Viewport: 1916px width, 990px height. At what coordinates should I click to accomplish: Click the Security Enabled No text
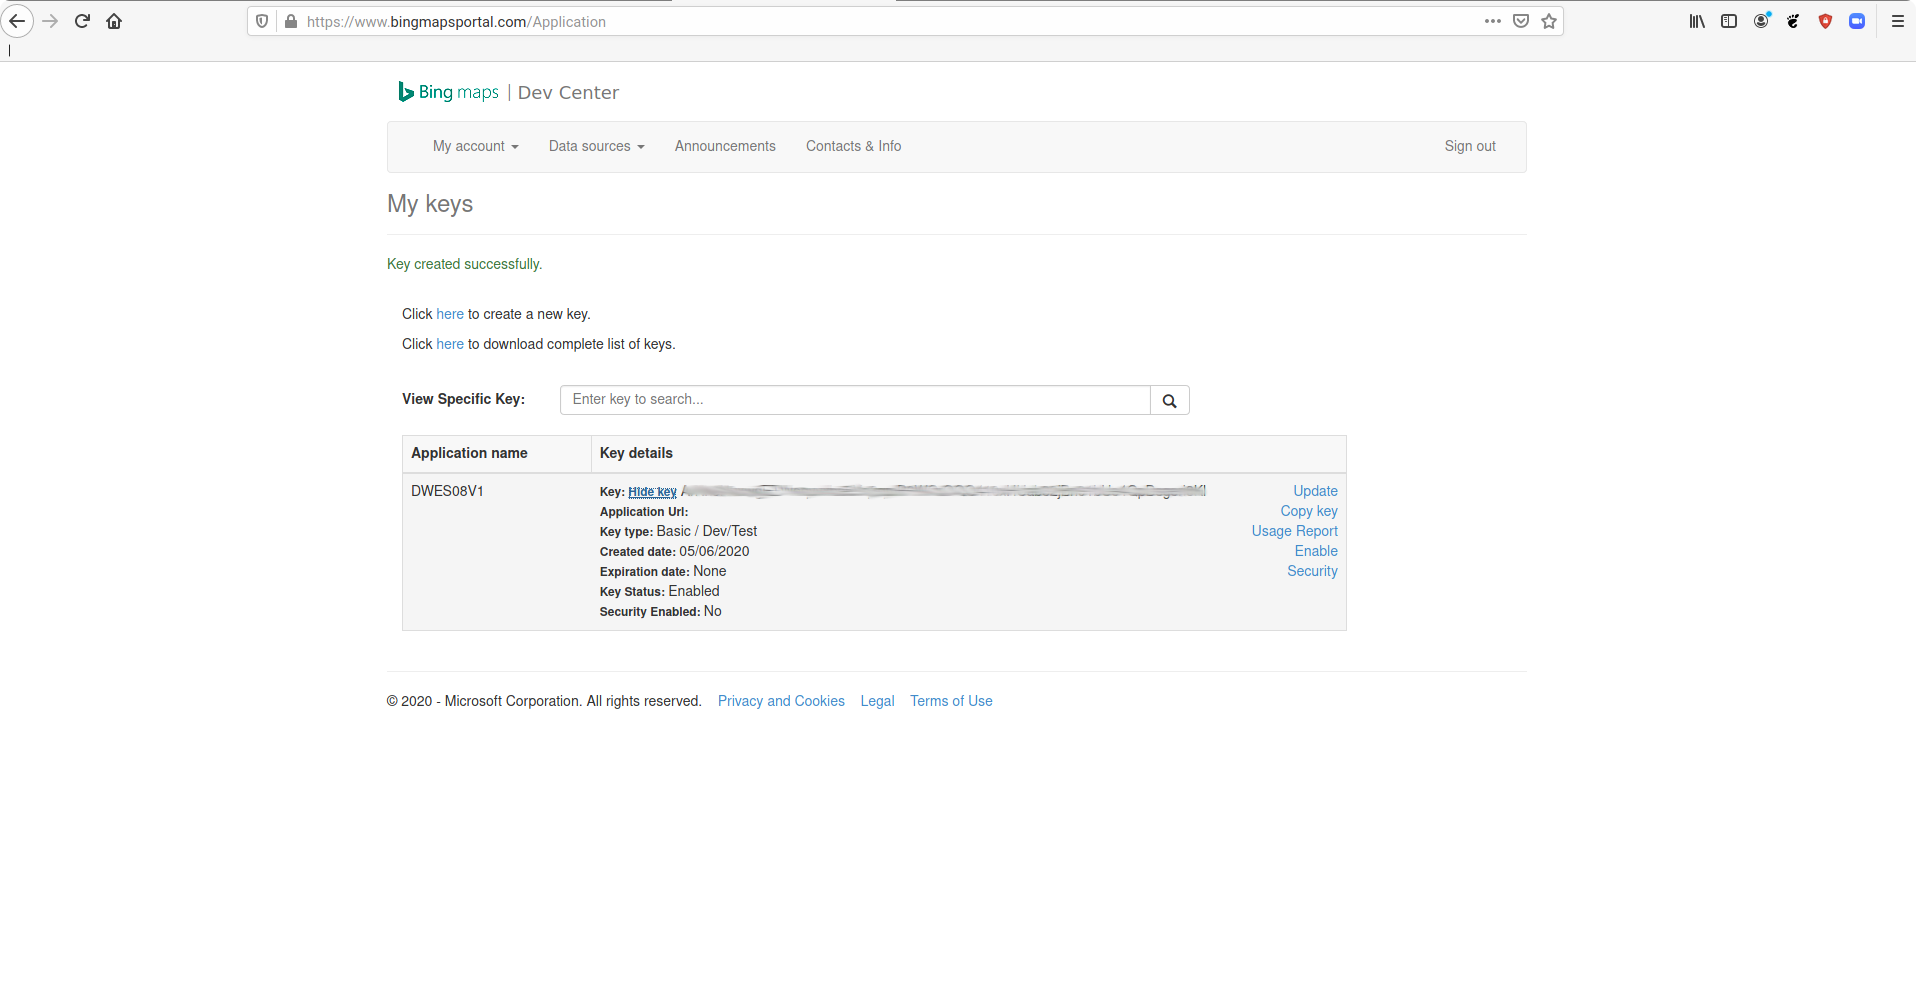[660, 611]
